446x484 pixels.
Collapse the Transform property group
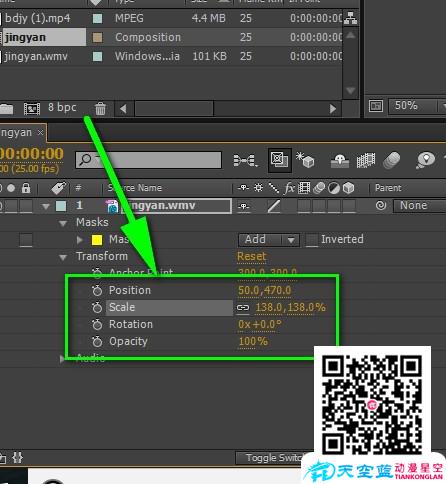(x=63, y=257)
